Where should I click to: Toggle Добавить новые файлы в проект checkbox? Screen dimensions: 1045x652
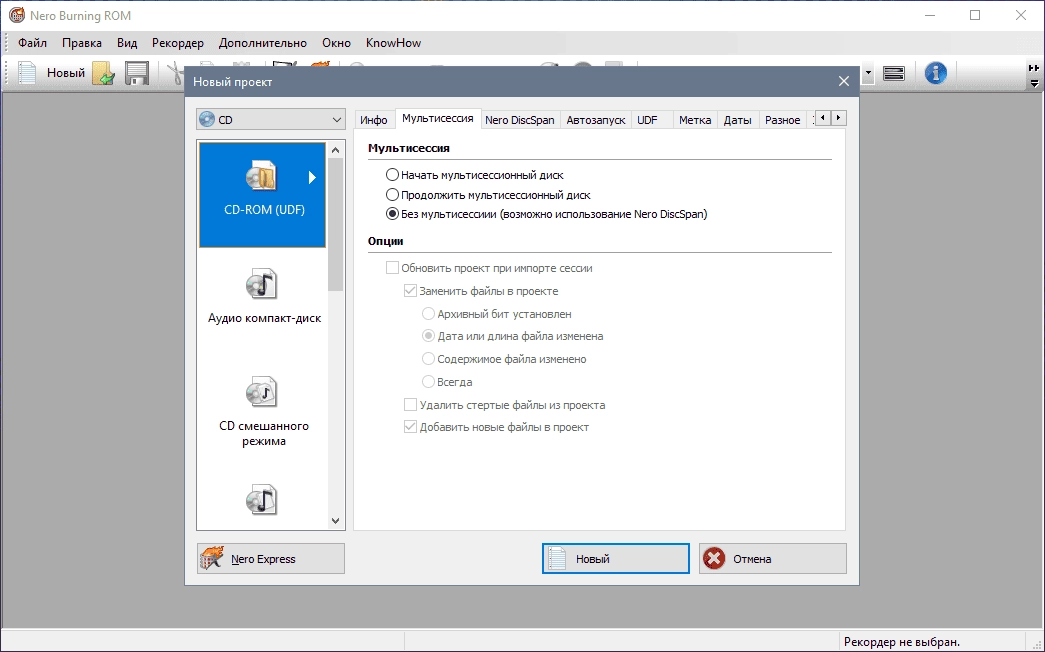tap(411, 427)
